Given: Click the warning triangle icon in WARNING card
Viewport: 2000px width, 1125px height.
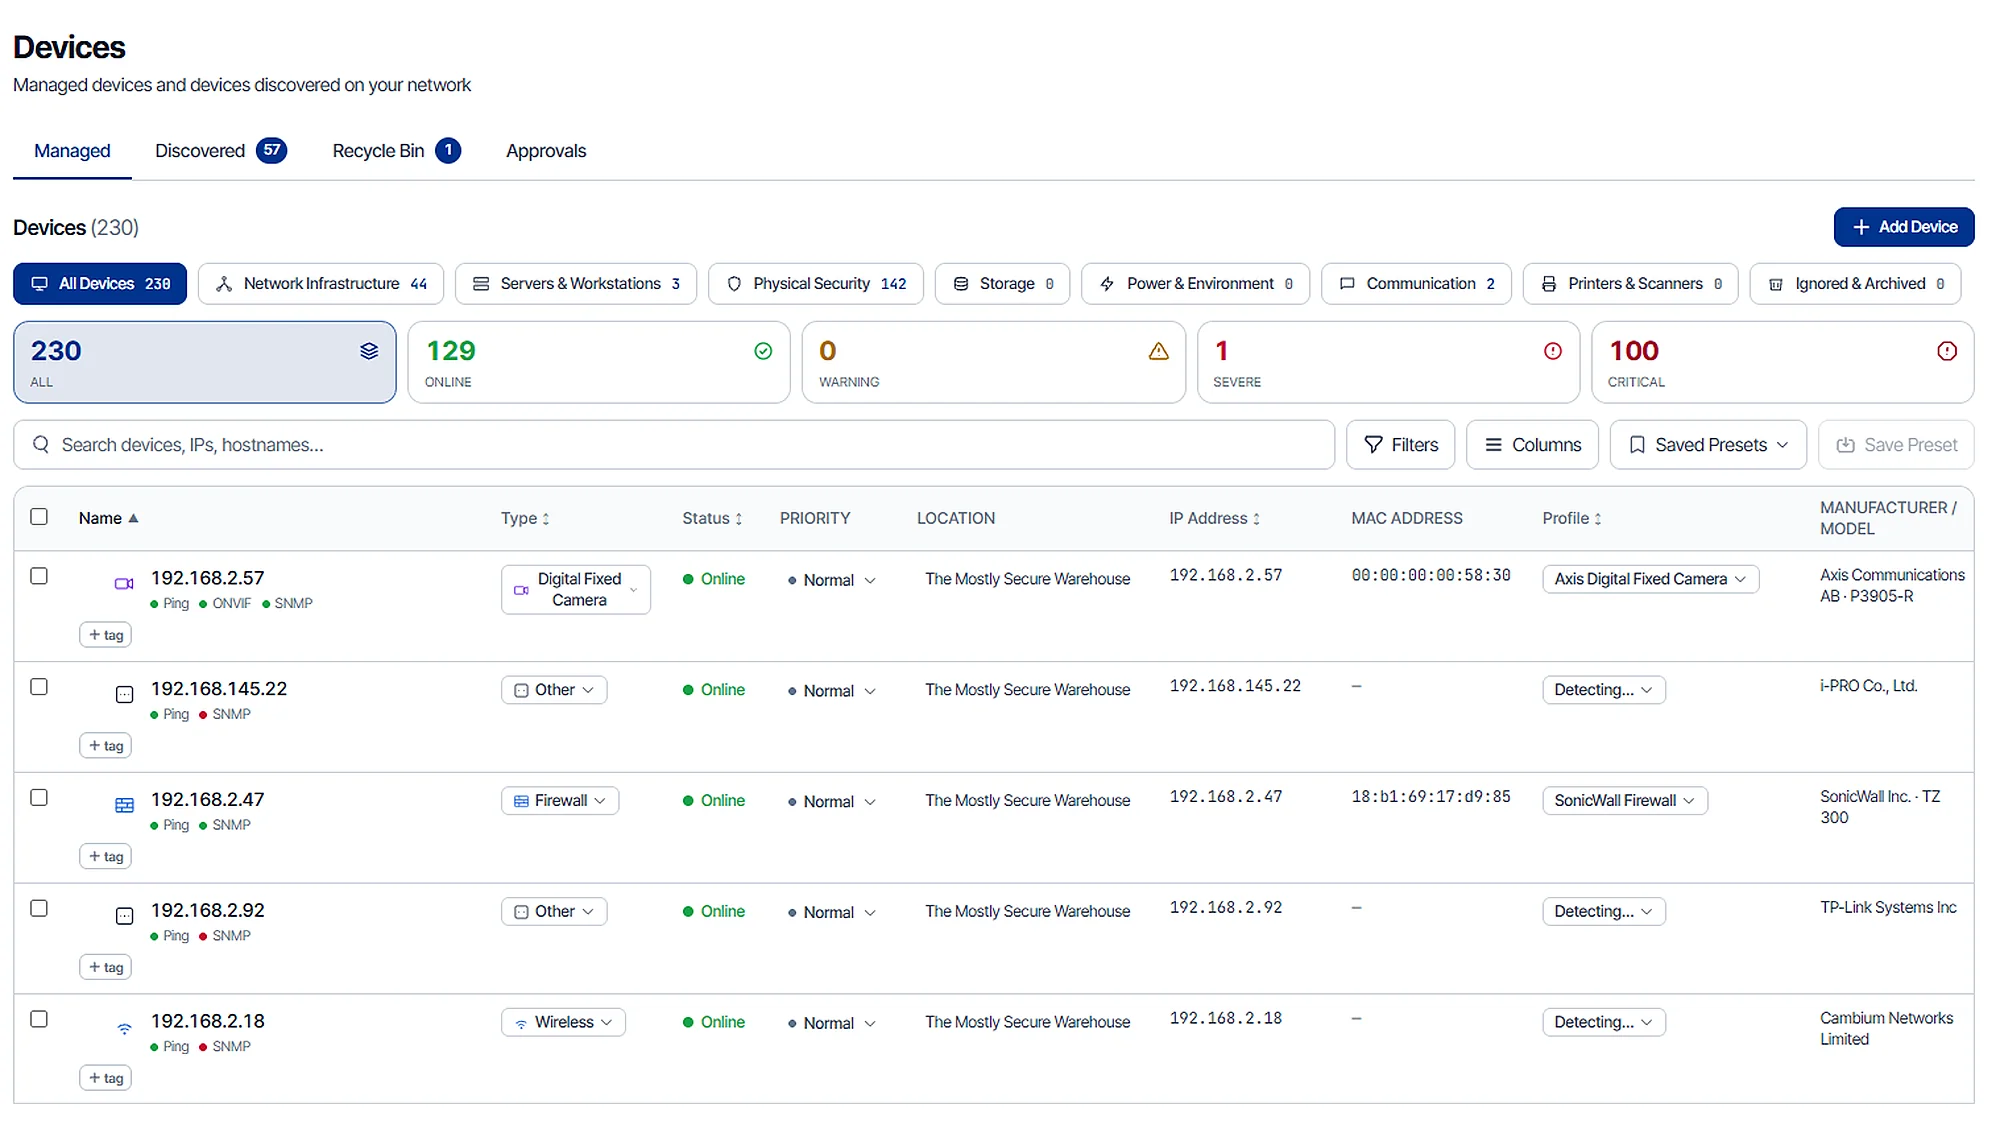Looking at the screenshot, I should coord(1158,351).
